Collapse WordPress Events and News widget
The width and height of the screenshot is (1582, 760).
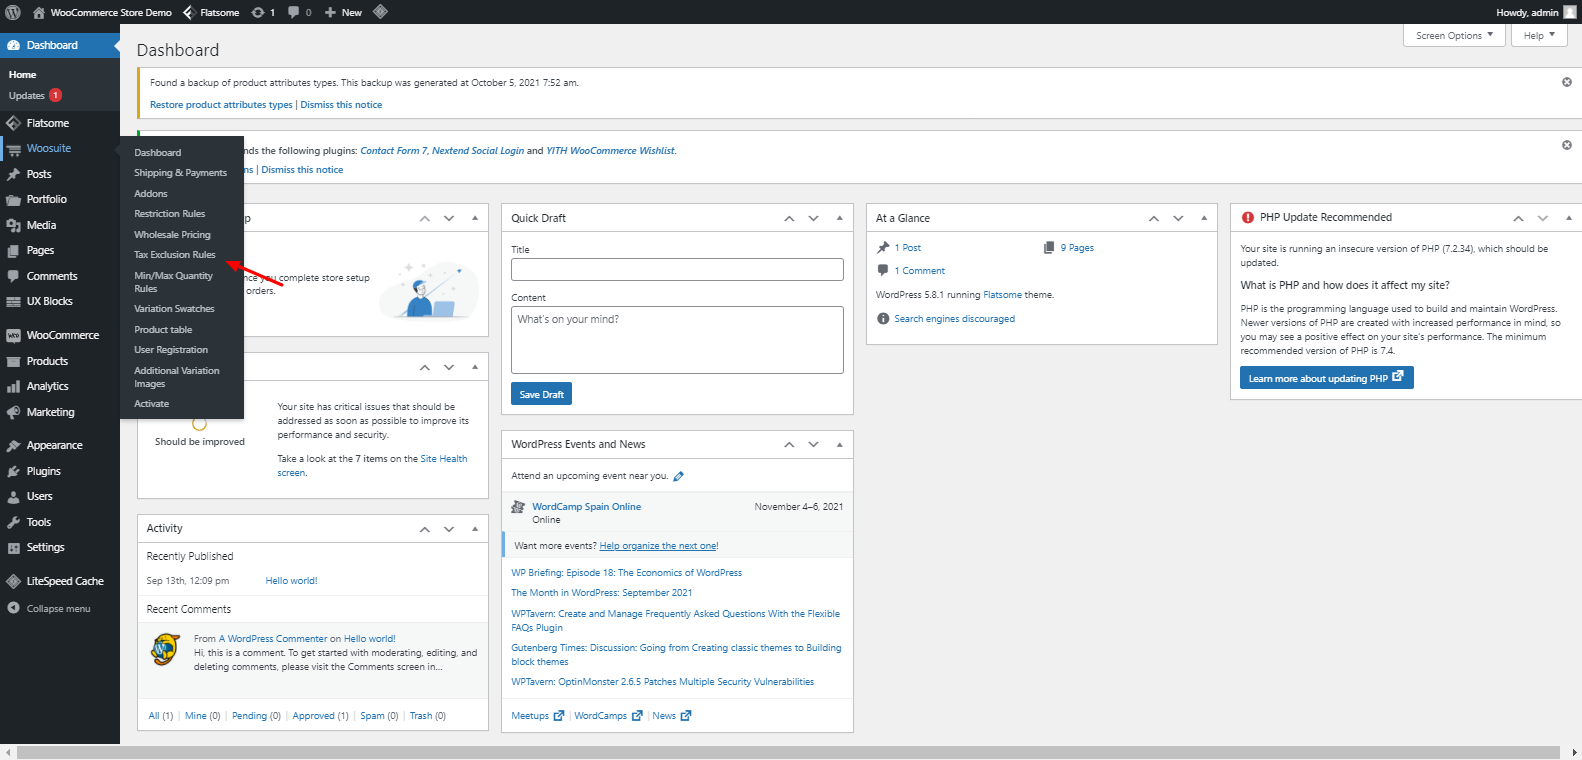point(839,444)
